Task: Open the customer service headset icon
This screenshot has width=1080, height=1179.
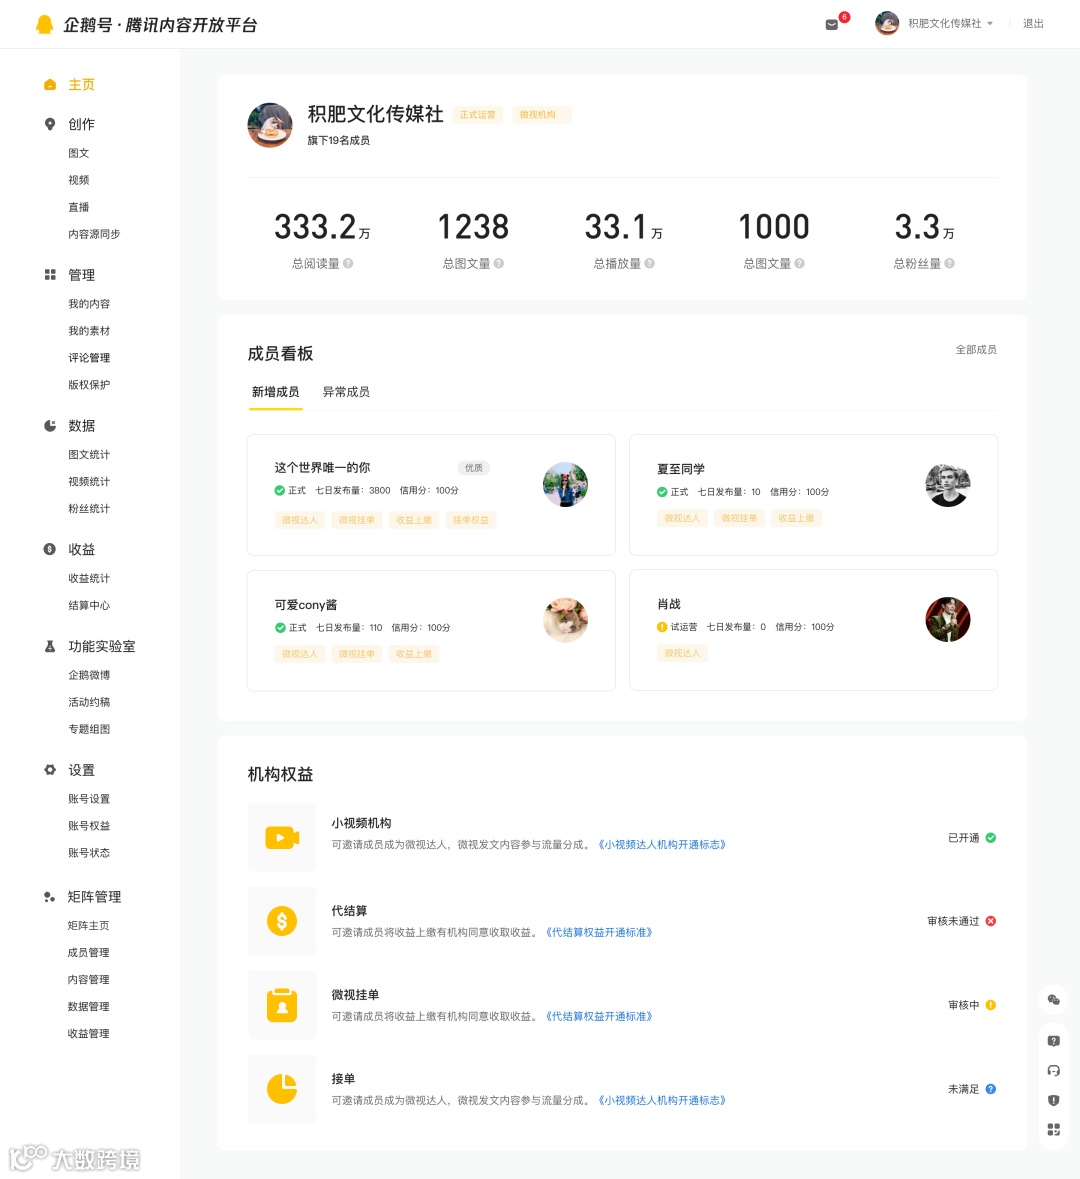Action: [1054, 1071]
